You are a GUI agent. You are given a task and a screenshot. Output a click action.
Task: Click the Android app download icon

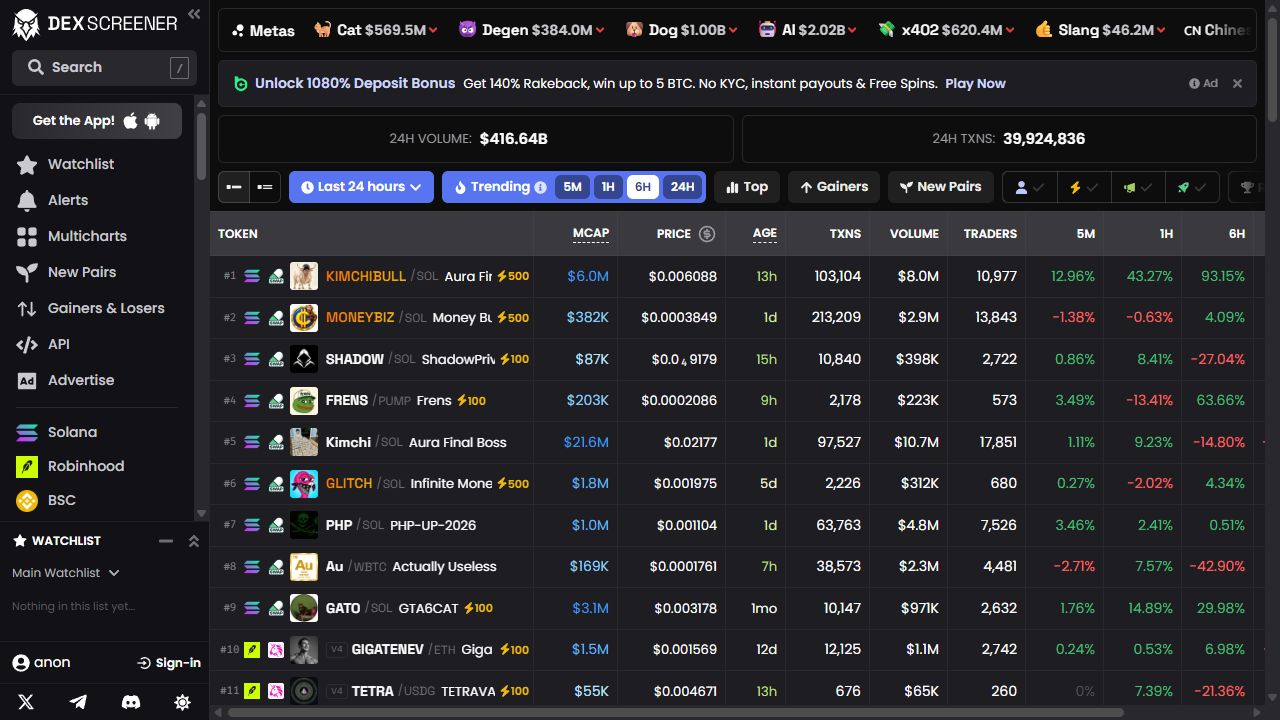152,121
